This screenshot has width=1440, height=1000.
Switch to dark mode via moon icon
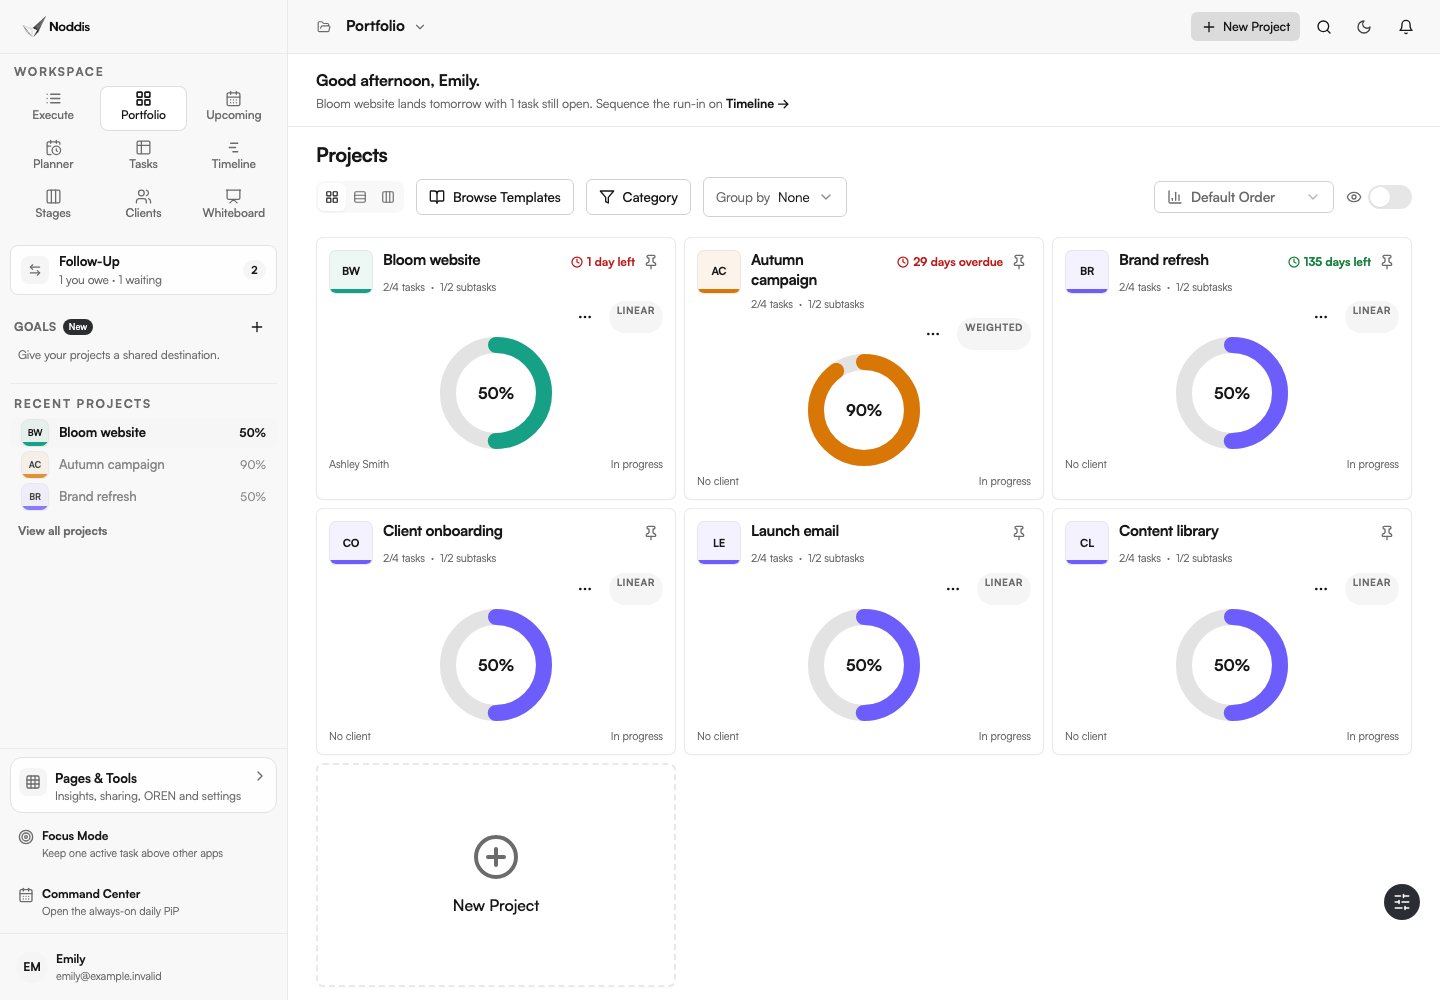click(x=1364, y=27)
